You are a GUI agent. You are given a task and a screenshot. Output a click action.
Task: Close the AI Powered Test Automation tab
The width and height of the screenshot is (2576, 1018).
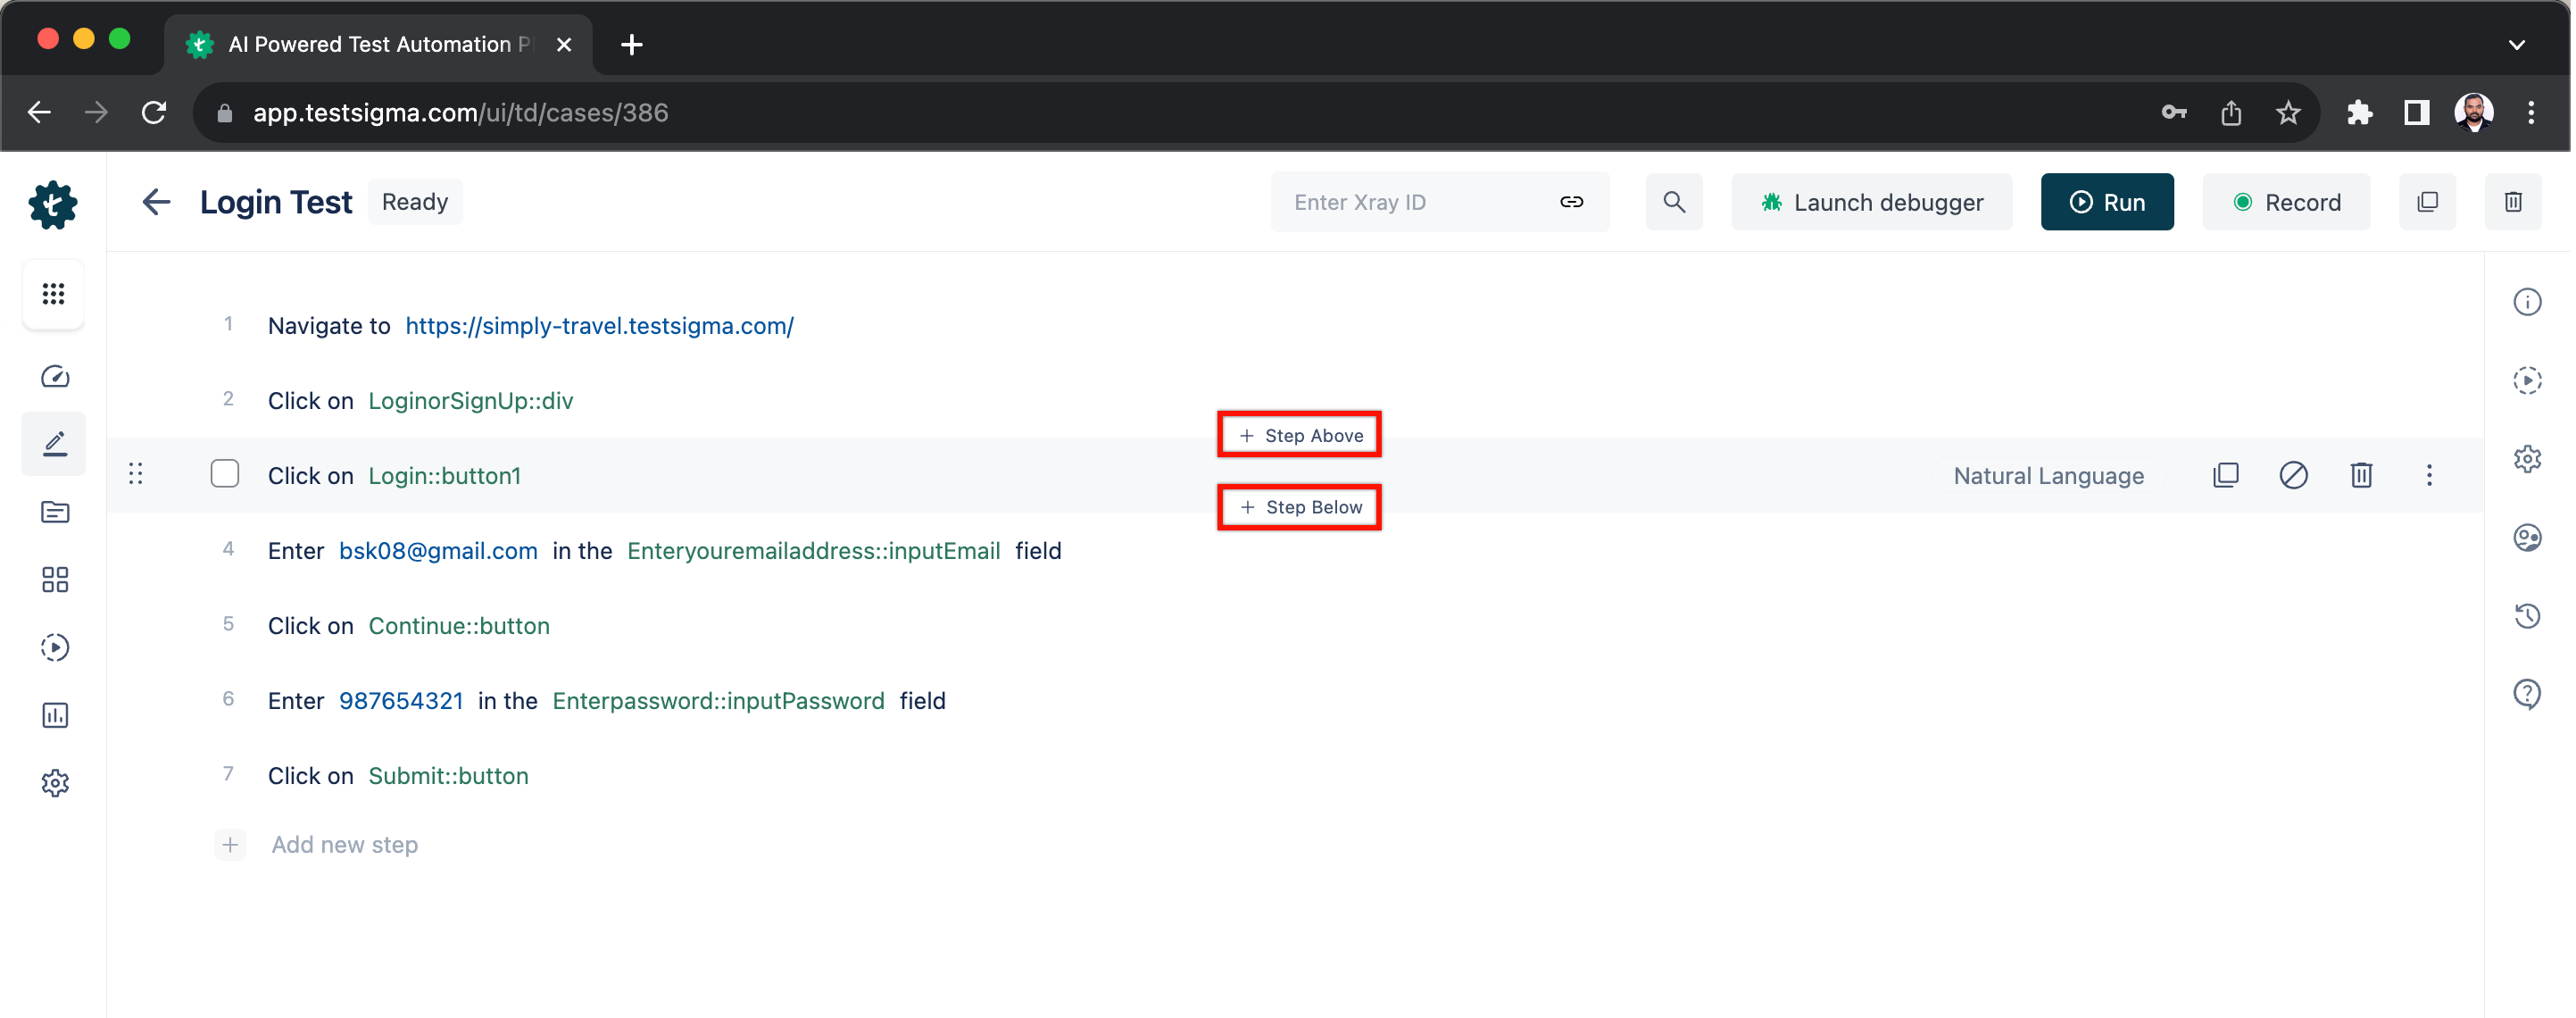tap(565, 45)
